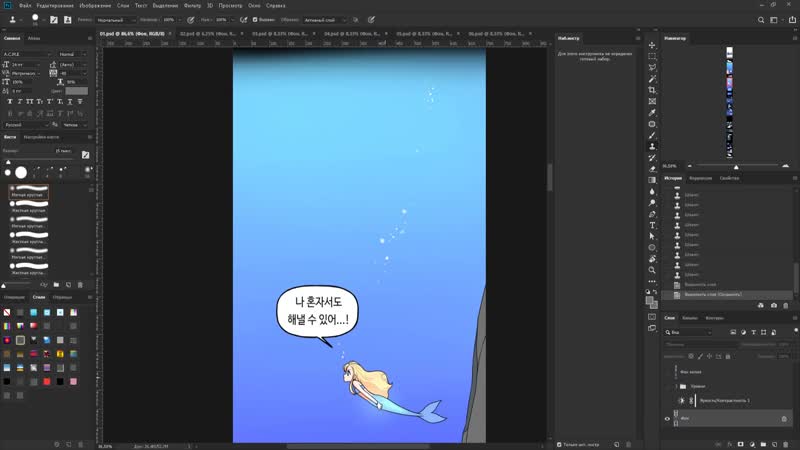800x450 pixels.
Task: Select the Мягкая круглая brush preset
Action: [29, 191]
